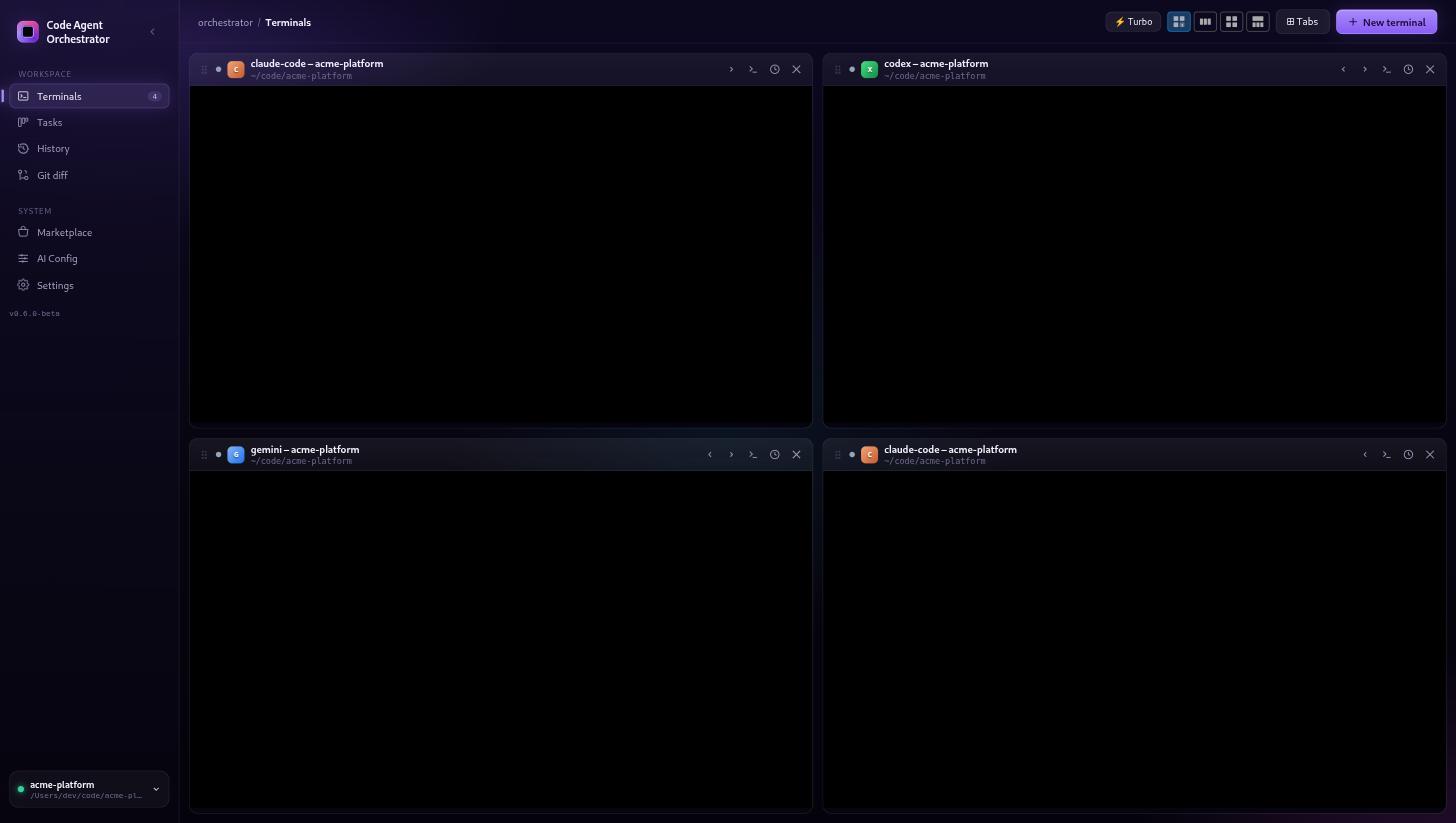Create a new terminal
The image size is (1456, 823).
pos(1386,22)
